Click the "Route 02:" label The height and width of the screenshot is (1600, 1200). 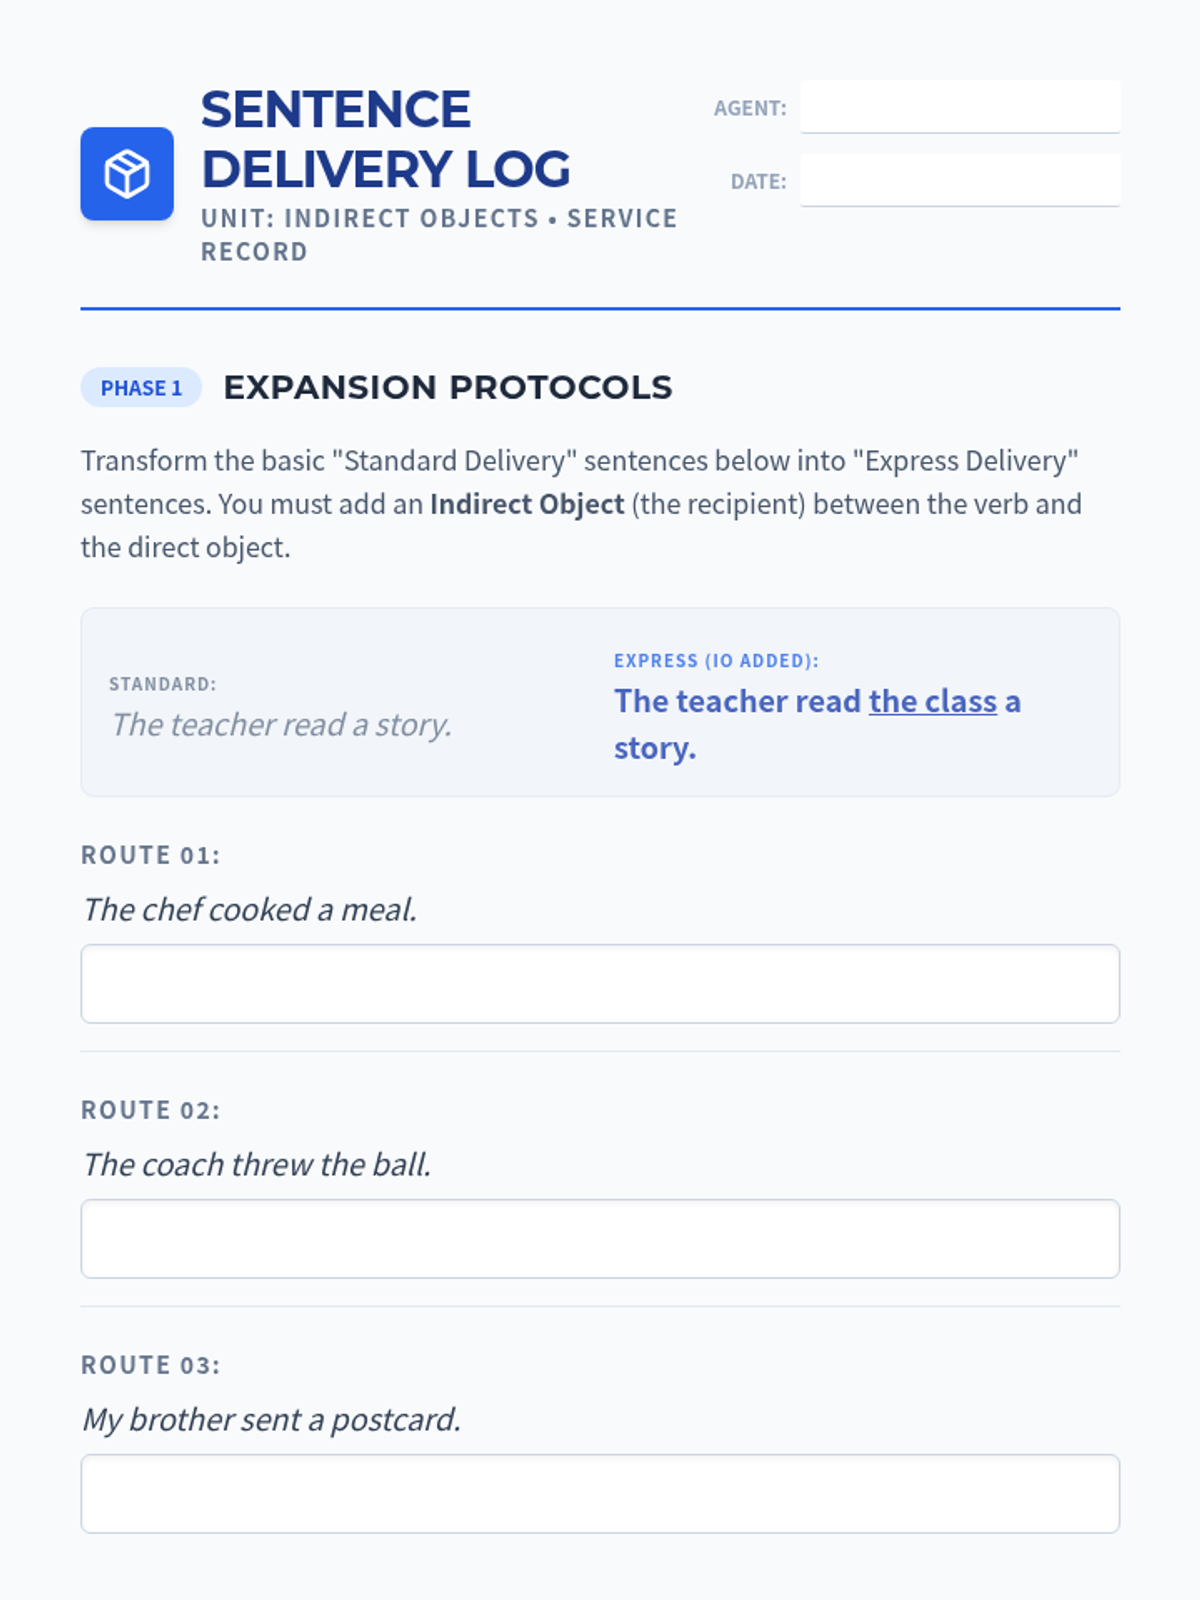(x=150, y=1110)
